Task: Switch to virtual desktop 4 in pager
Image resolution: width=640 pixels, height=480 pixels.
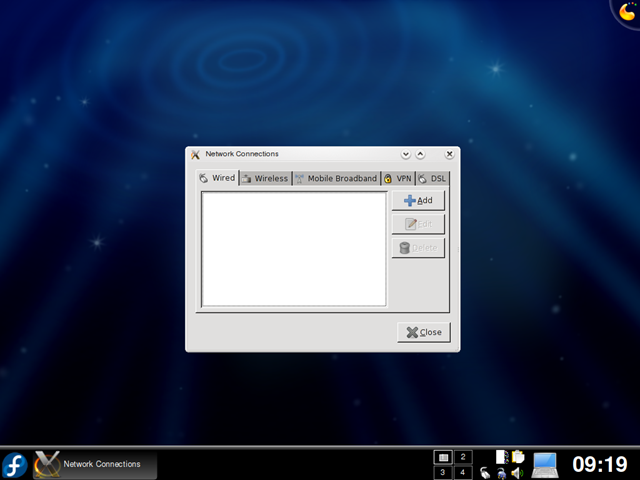Action: pos(463,473)
